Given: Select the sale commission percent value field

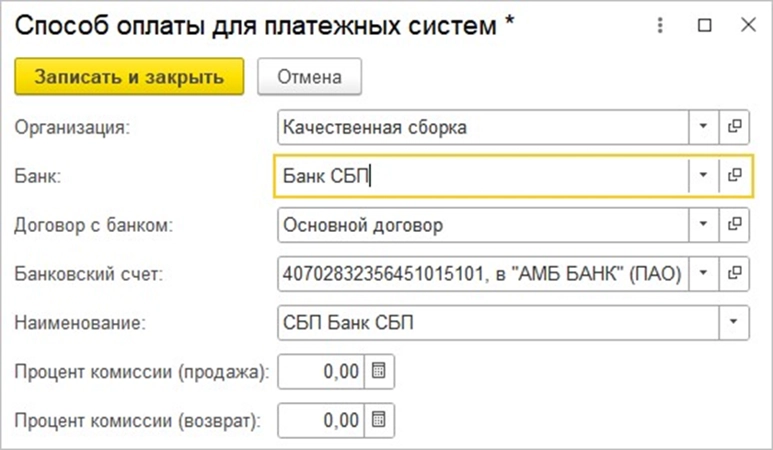Looking at the screenshot, I should (x=322, y=371).
